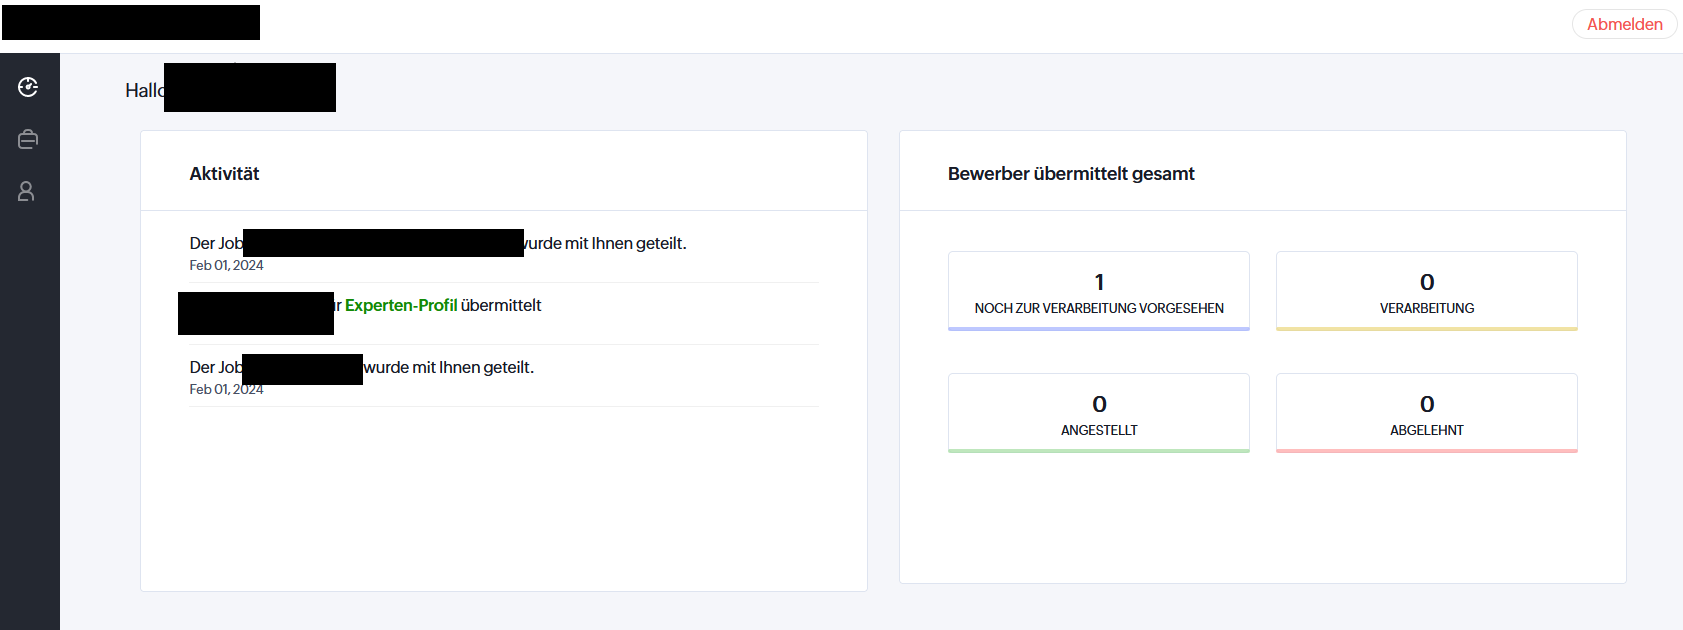Click the Hallo greeting text
This screenshot has width=1683, height=630.
point(144,91)
